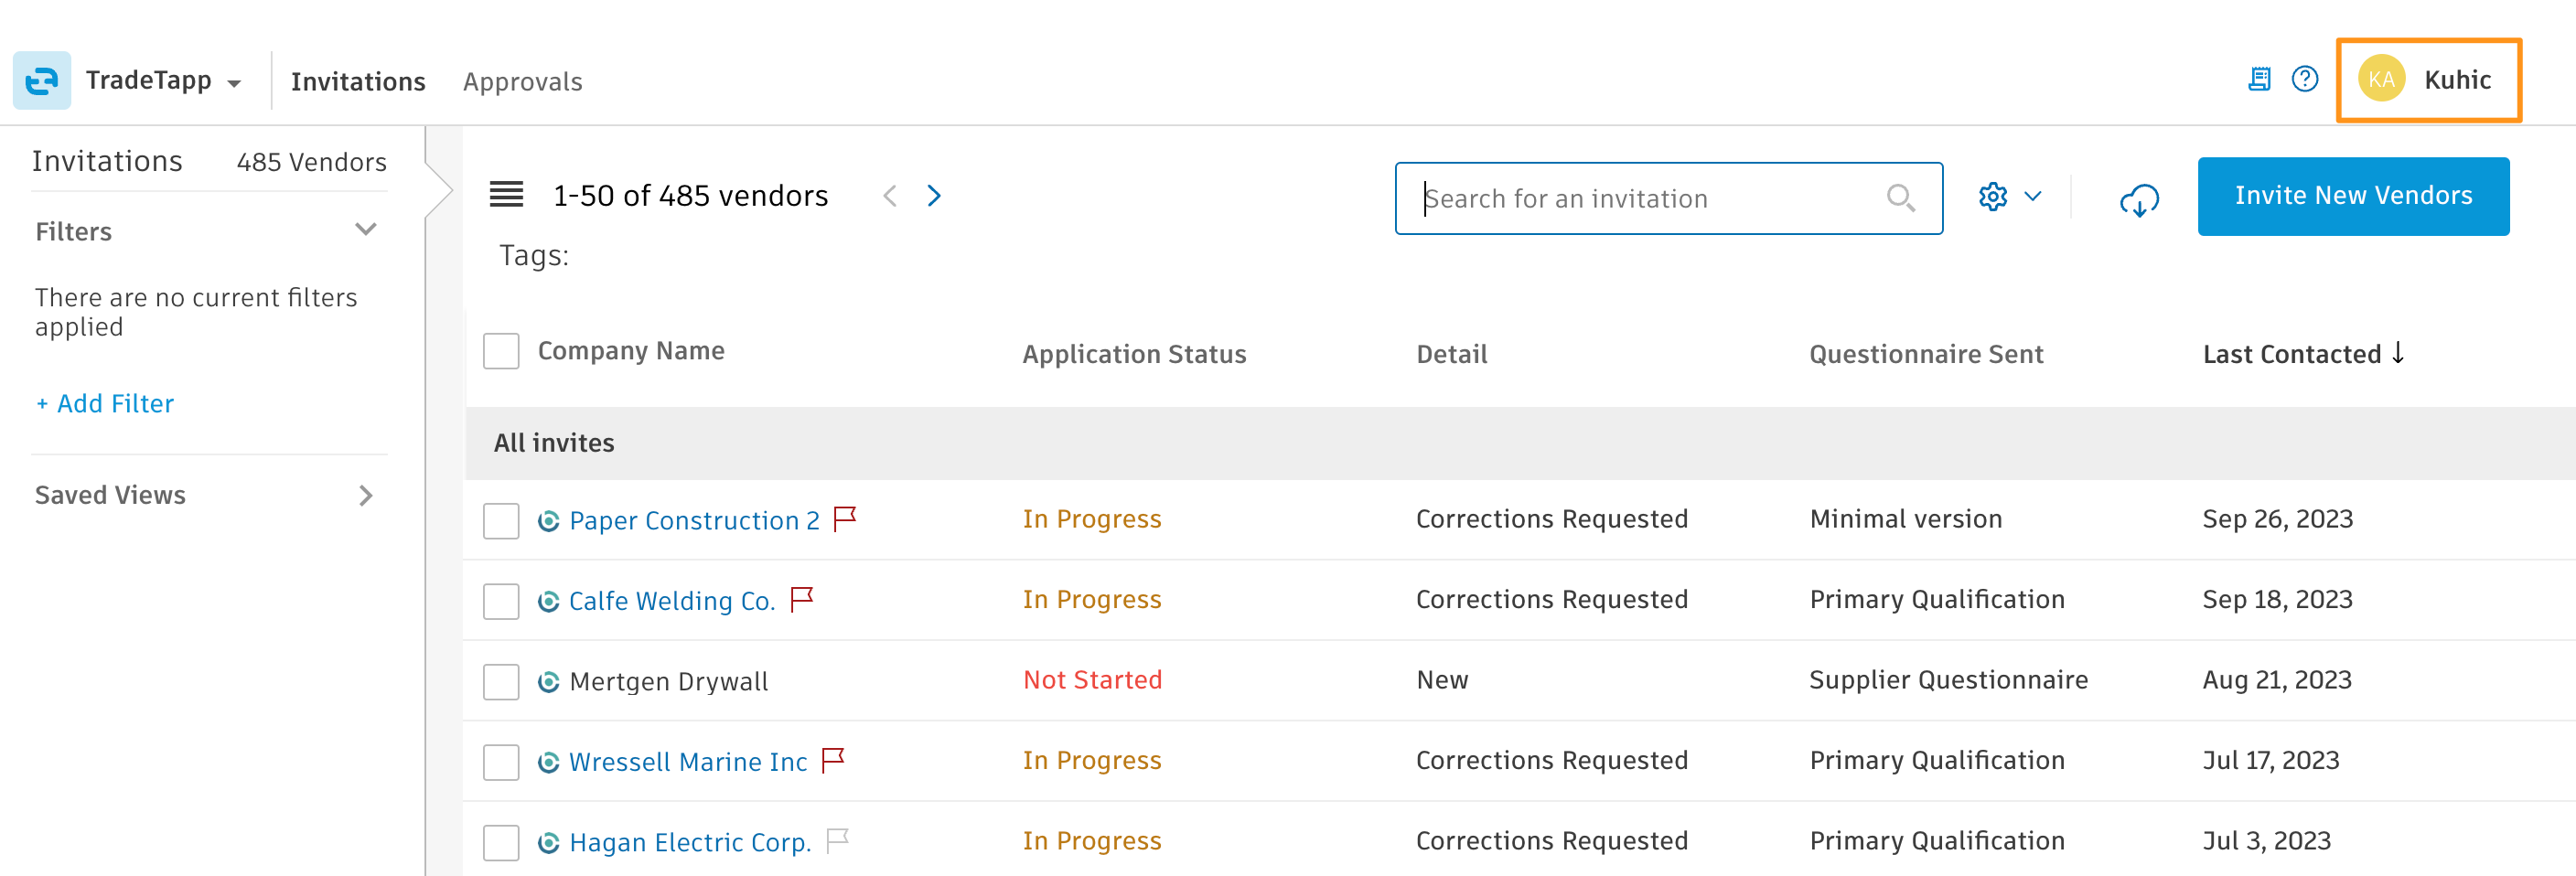Click the Invite New Vendors button
The height and width of the screenshot is (876, 2576).
pos(2353,196)
